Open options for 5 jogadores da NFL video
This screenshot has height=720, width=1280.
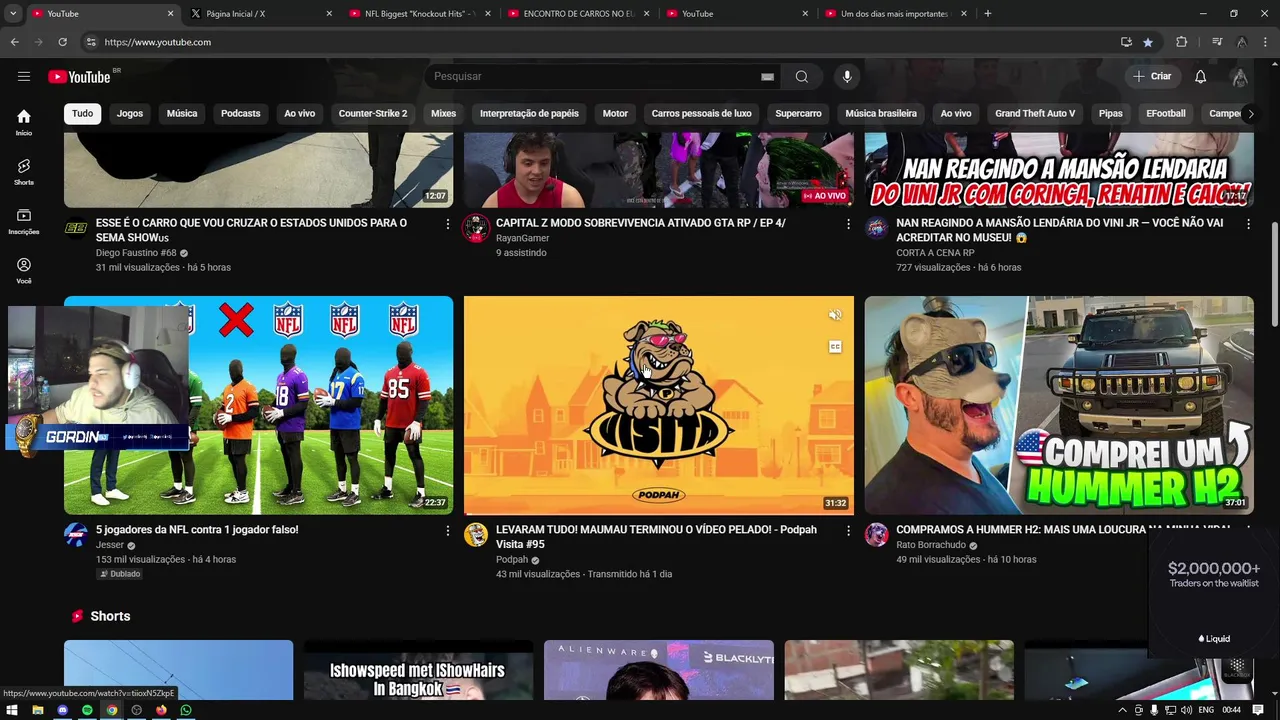tap(447, 531)
